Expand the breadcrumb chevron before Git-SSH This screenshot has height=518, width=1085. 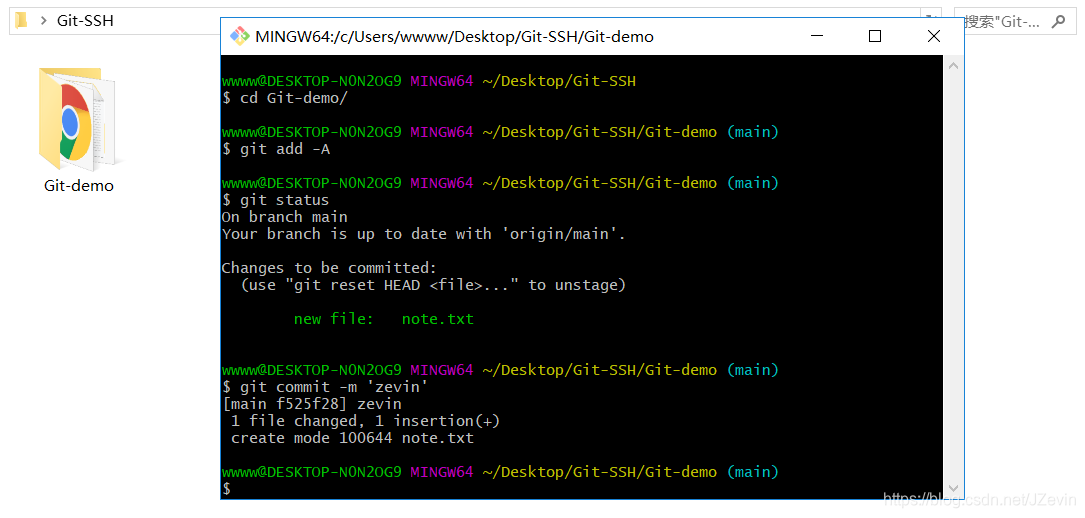coord(43,21)
